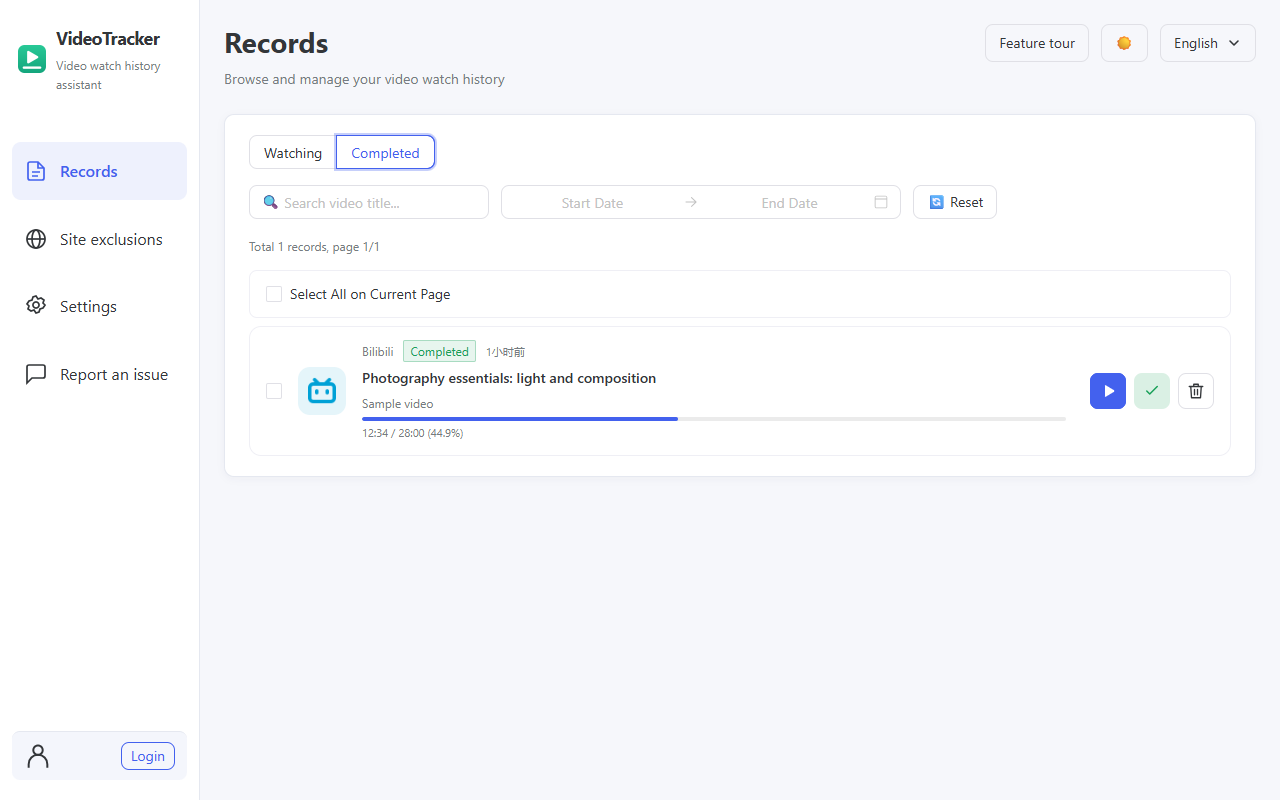Click the Bilibili source label text
This screenshot has width=1280, height=800.
(378, 352)
